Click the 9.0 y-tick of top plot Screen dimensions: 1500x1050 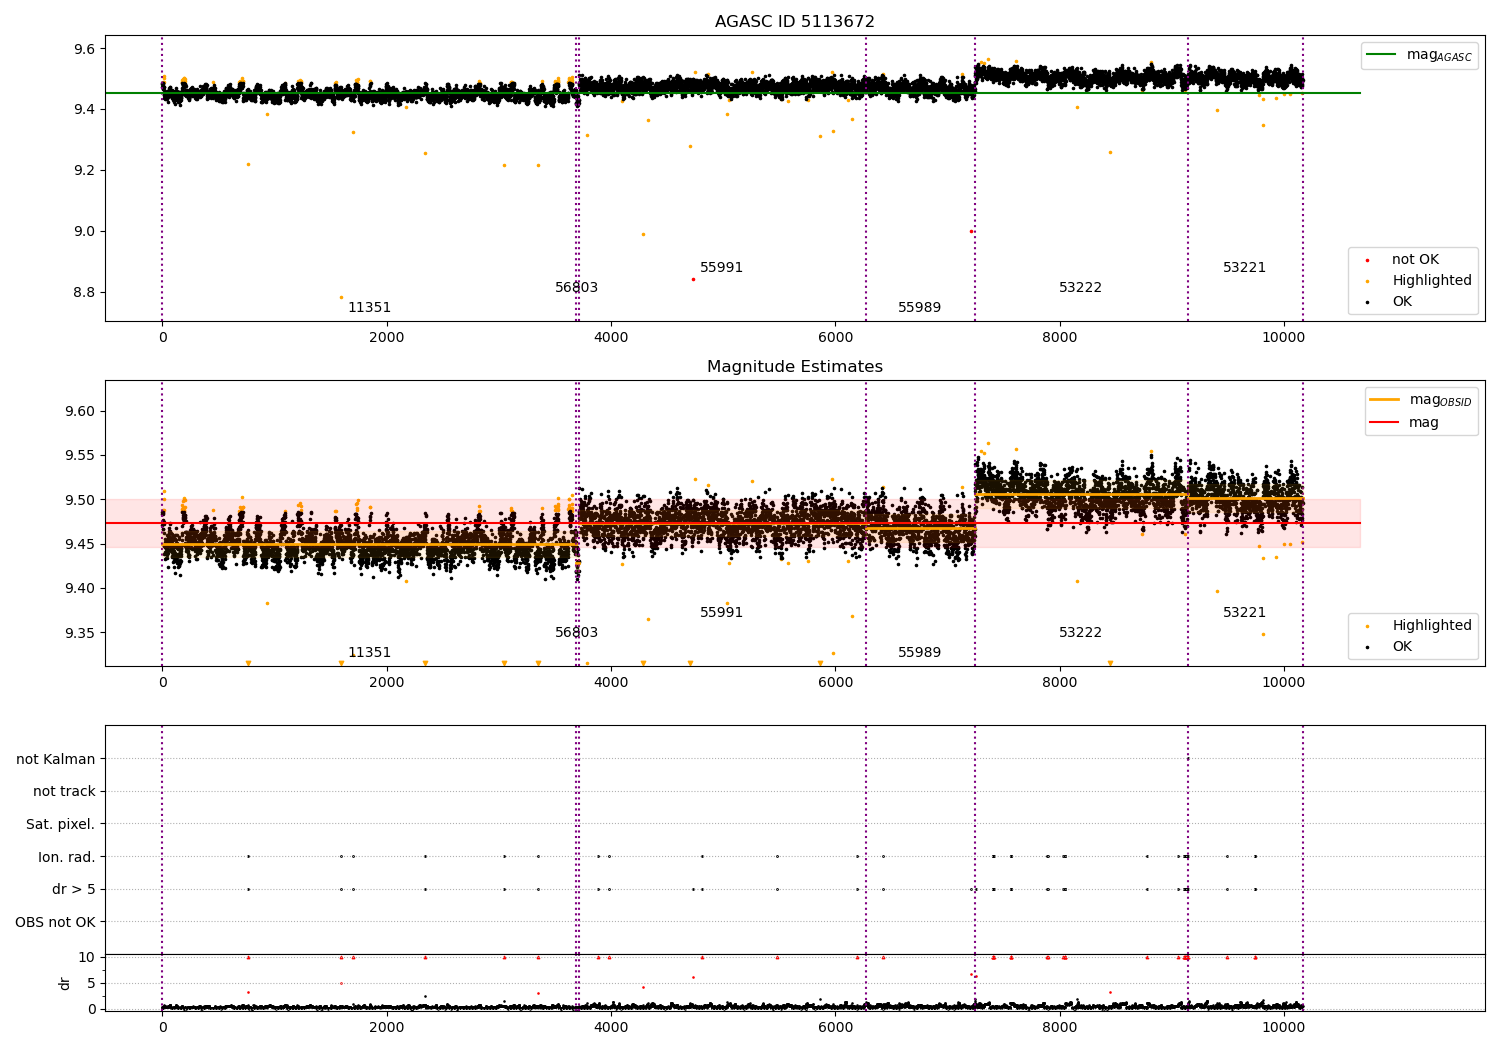(x=85, y=232)
